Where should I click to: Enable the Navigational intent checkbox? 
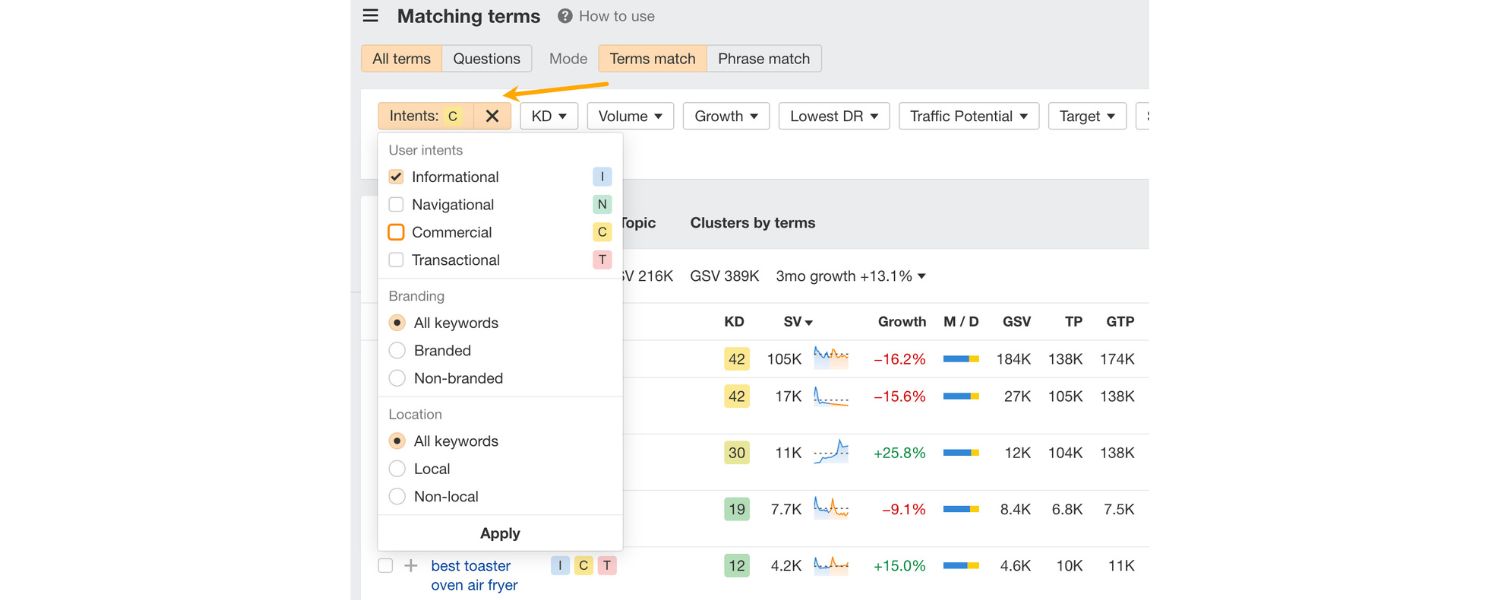(396, 204)
